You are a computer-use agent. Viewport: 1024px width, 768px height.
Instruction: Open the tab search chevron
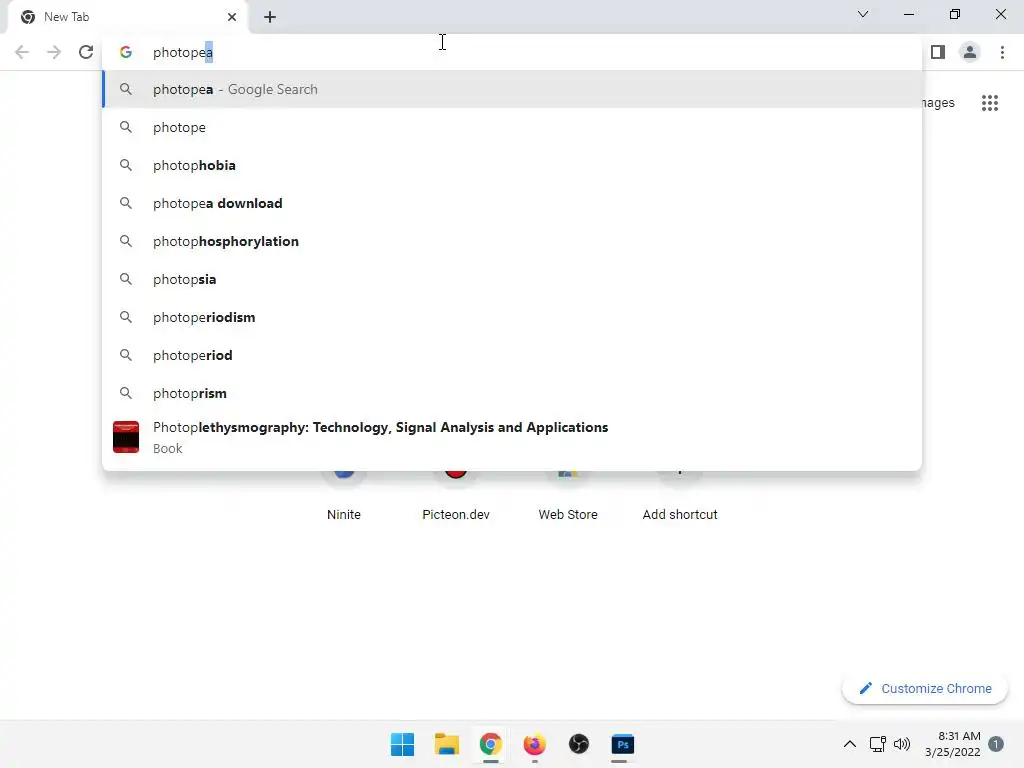coord(863,14)
